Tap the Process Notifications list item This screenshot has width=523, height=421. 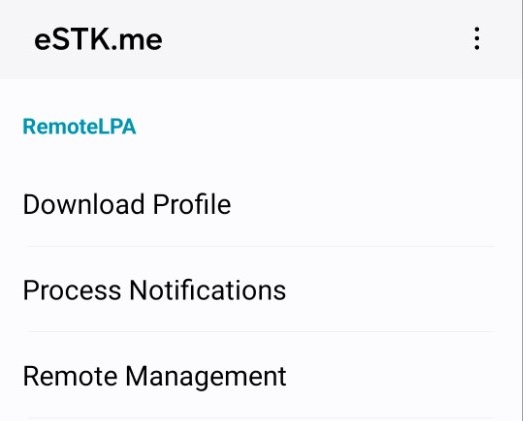pos(261,290)
